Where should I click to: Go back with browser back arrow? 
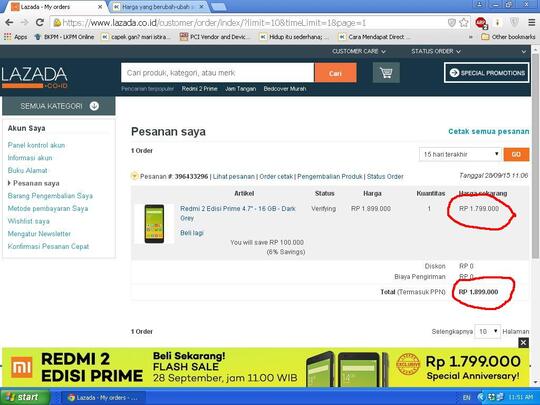pyautogui.click(x=9, y=23)
